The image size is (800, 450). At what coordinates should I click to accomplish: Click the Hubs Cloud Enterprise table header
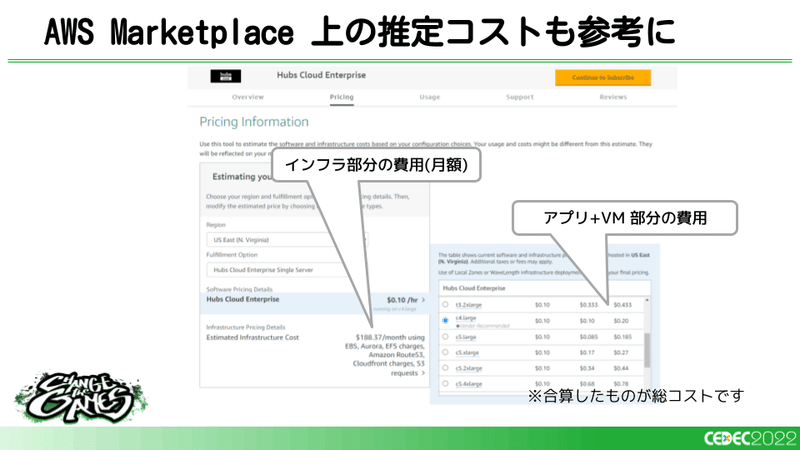474,288
